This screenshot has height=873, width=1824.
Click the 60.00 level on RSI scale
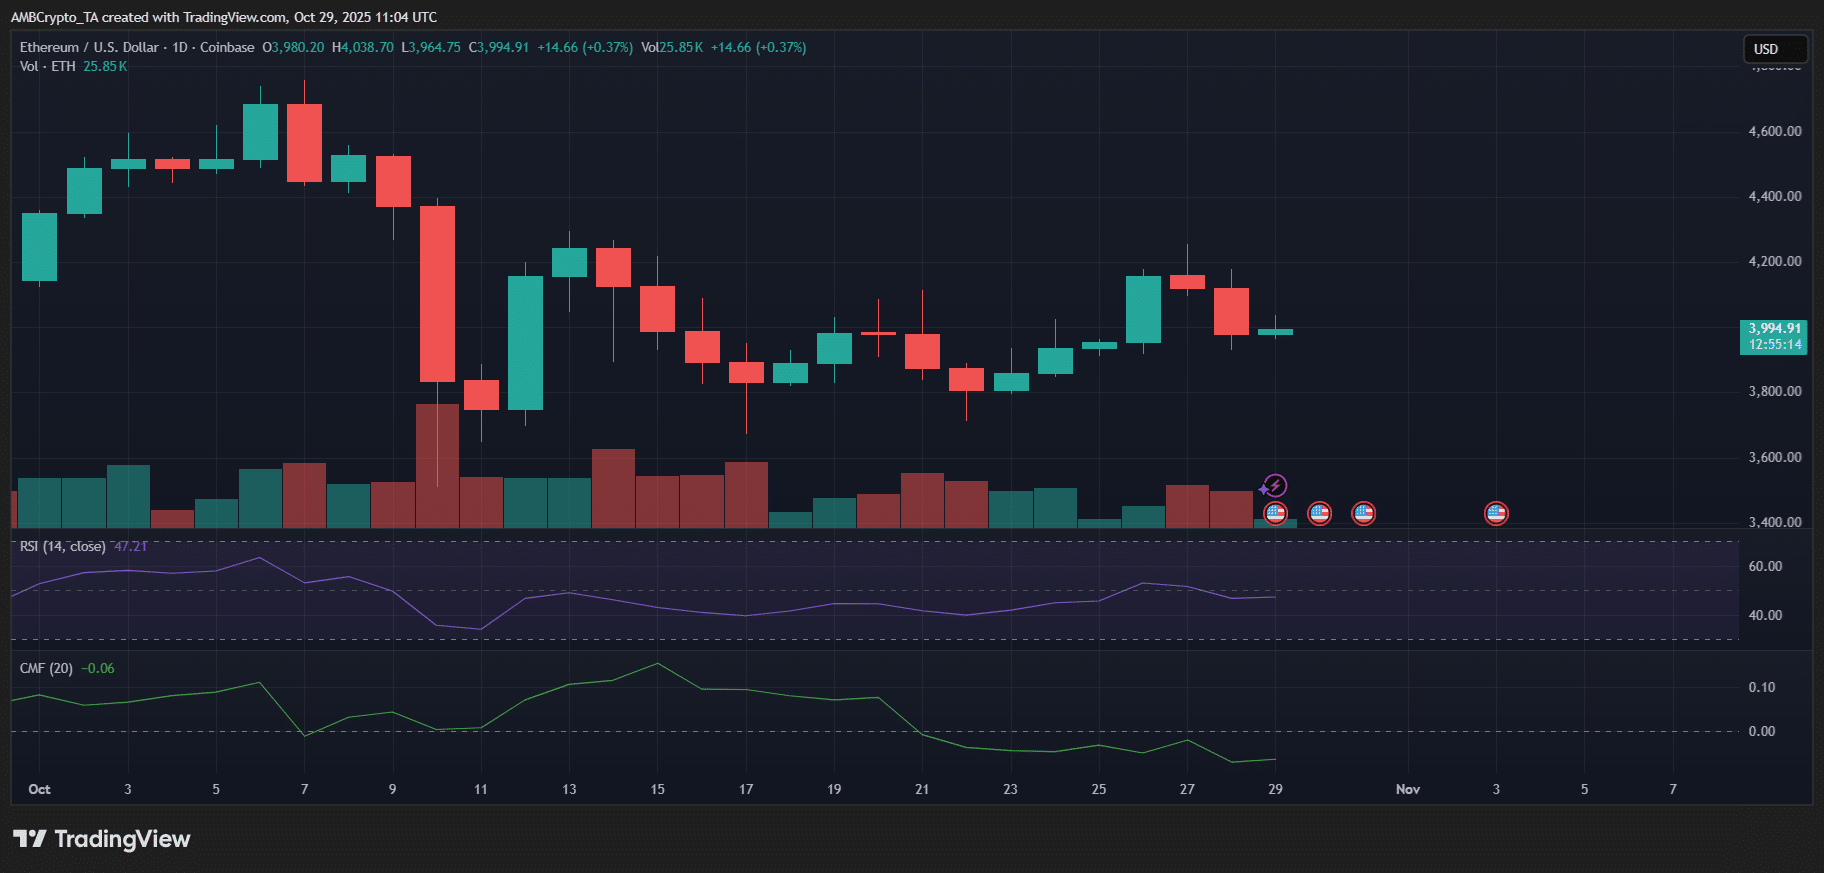click(1764, 566)
